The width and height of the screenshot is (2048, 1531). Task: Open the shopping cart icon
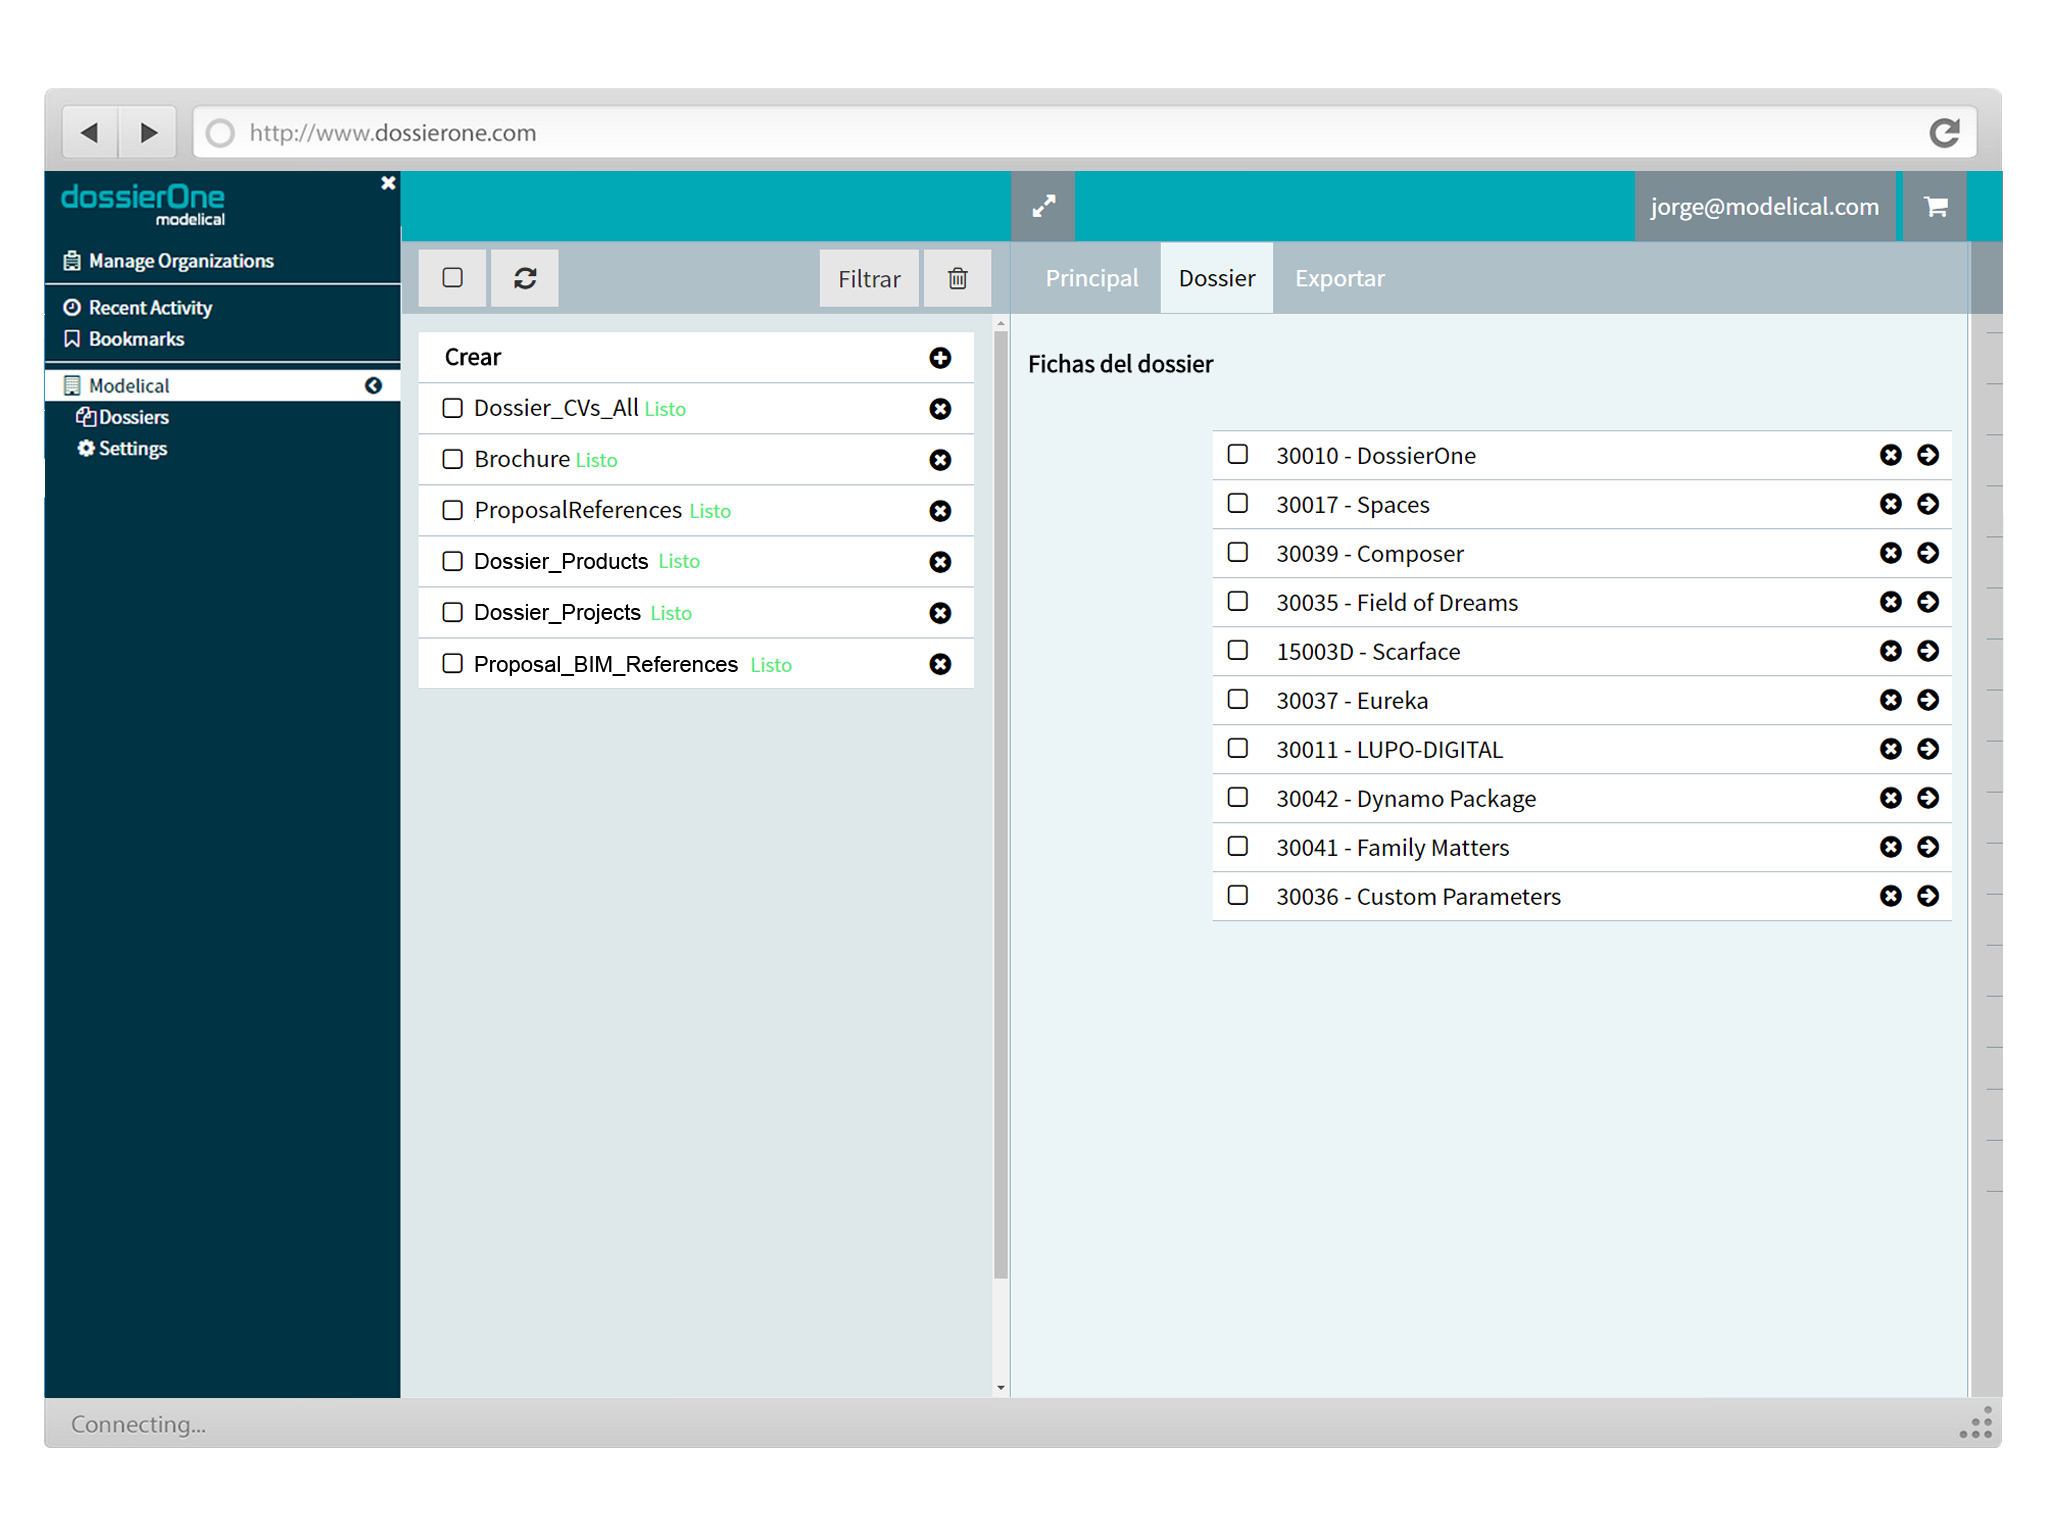click(x=1935, y=206)
